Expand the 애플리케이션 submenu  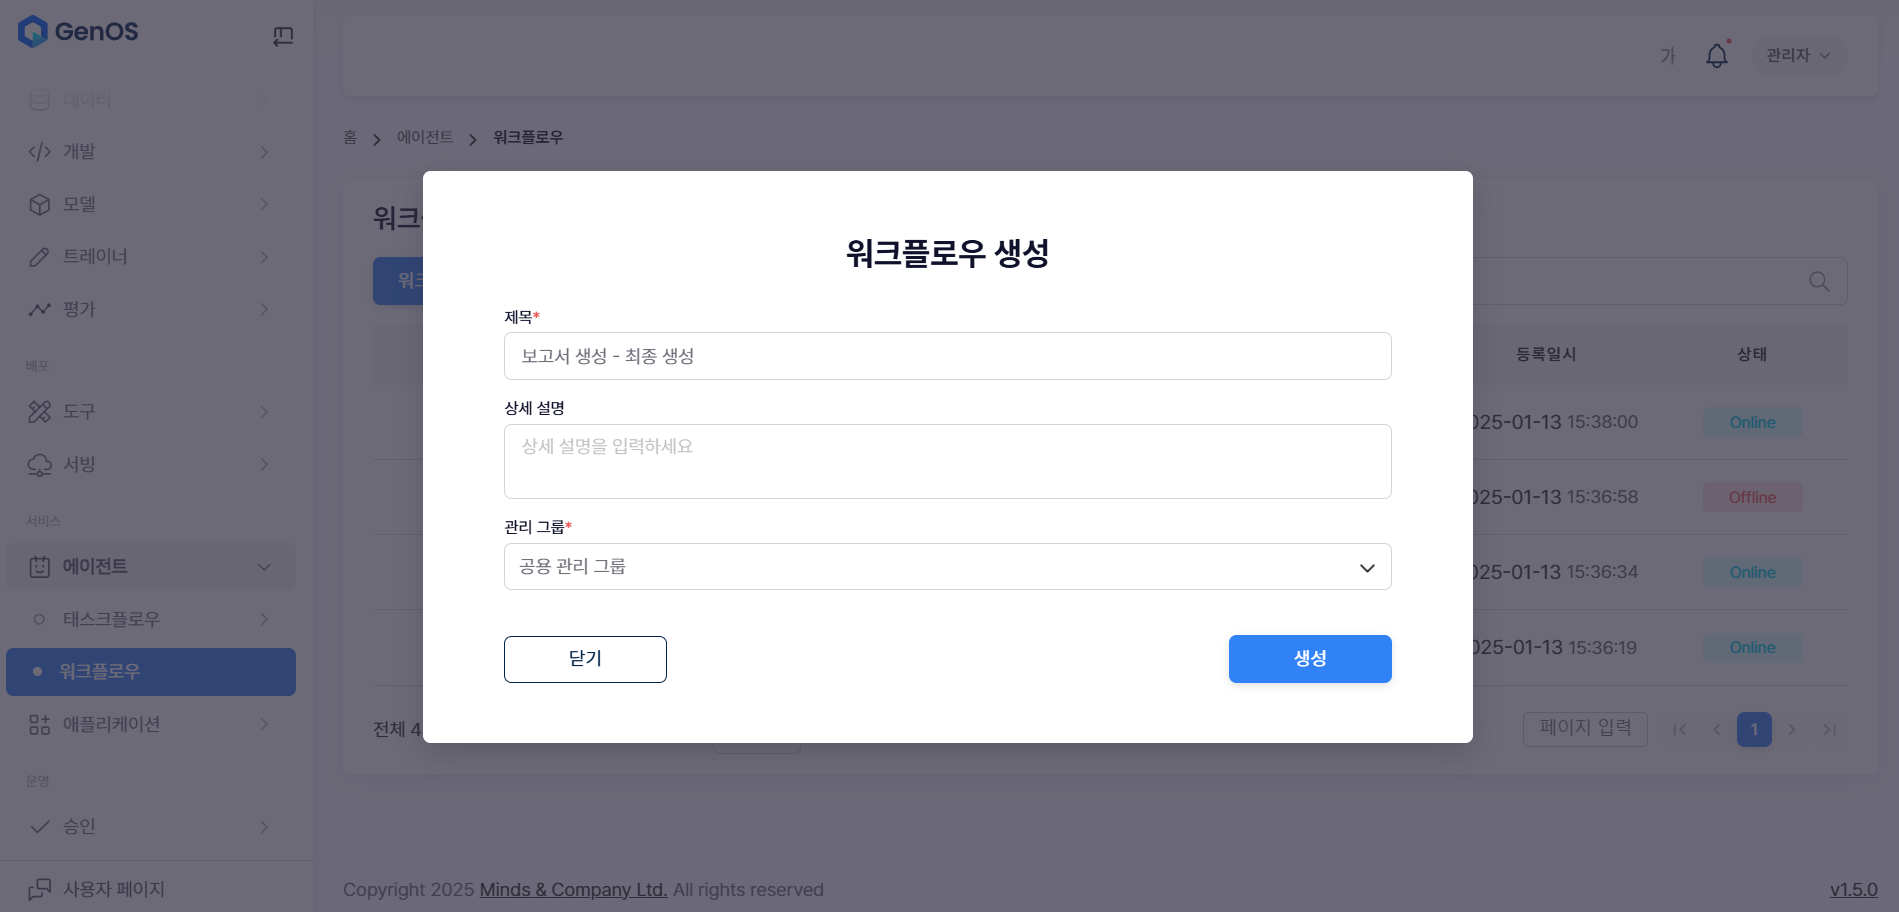coord(264,725)
